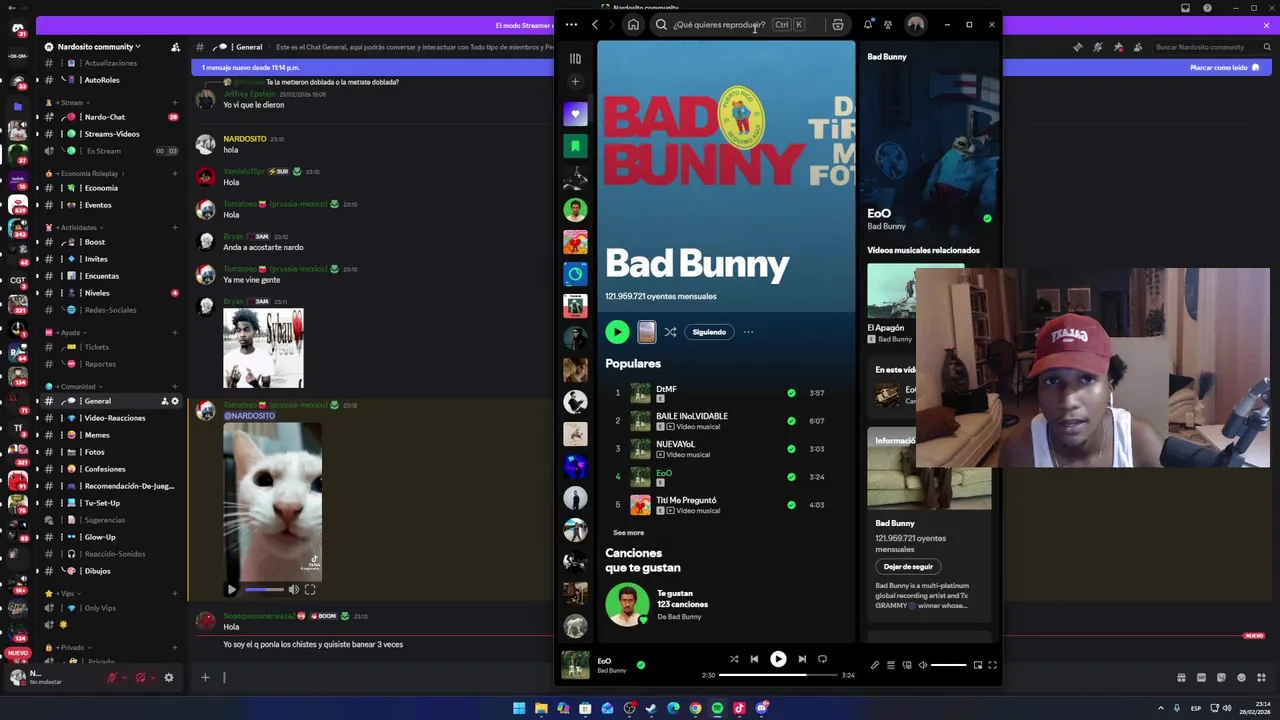Open more options dots beside Siguiendo

click(748, 332)
